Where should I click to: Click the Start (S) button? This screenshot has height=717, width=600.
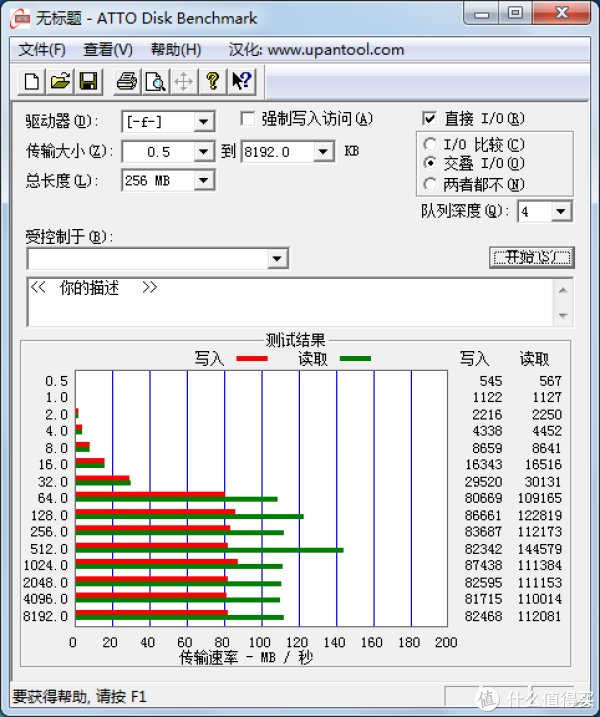pos(531,257)
